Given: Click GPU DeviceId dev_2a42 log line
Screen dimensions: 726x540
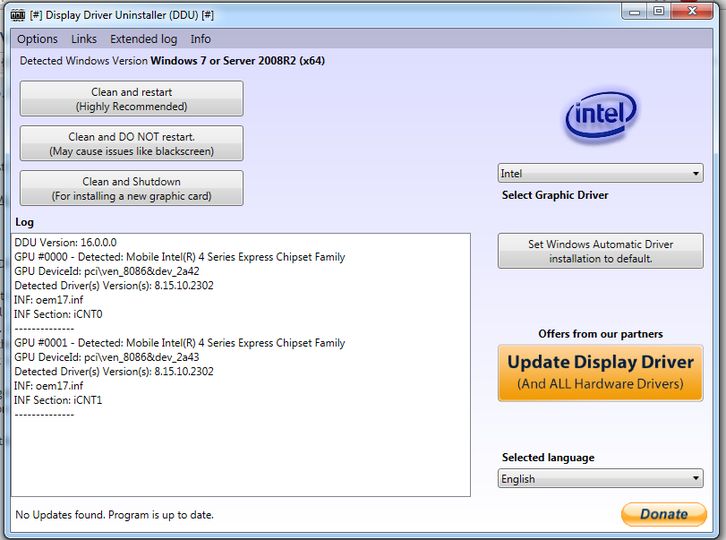Looking at the screenshot, I should tap(106, 271).
